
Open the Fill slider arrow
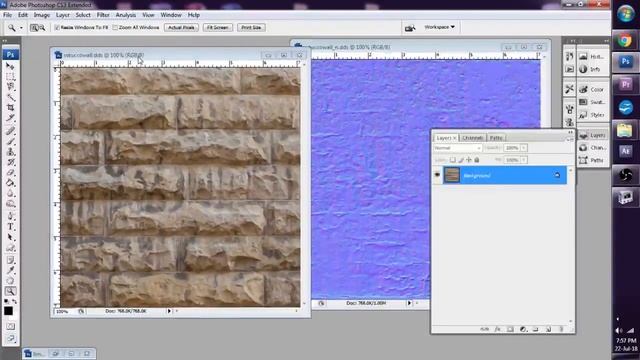pos(524,160)
